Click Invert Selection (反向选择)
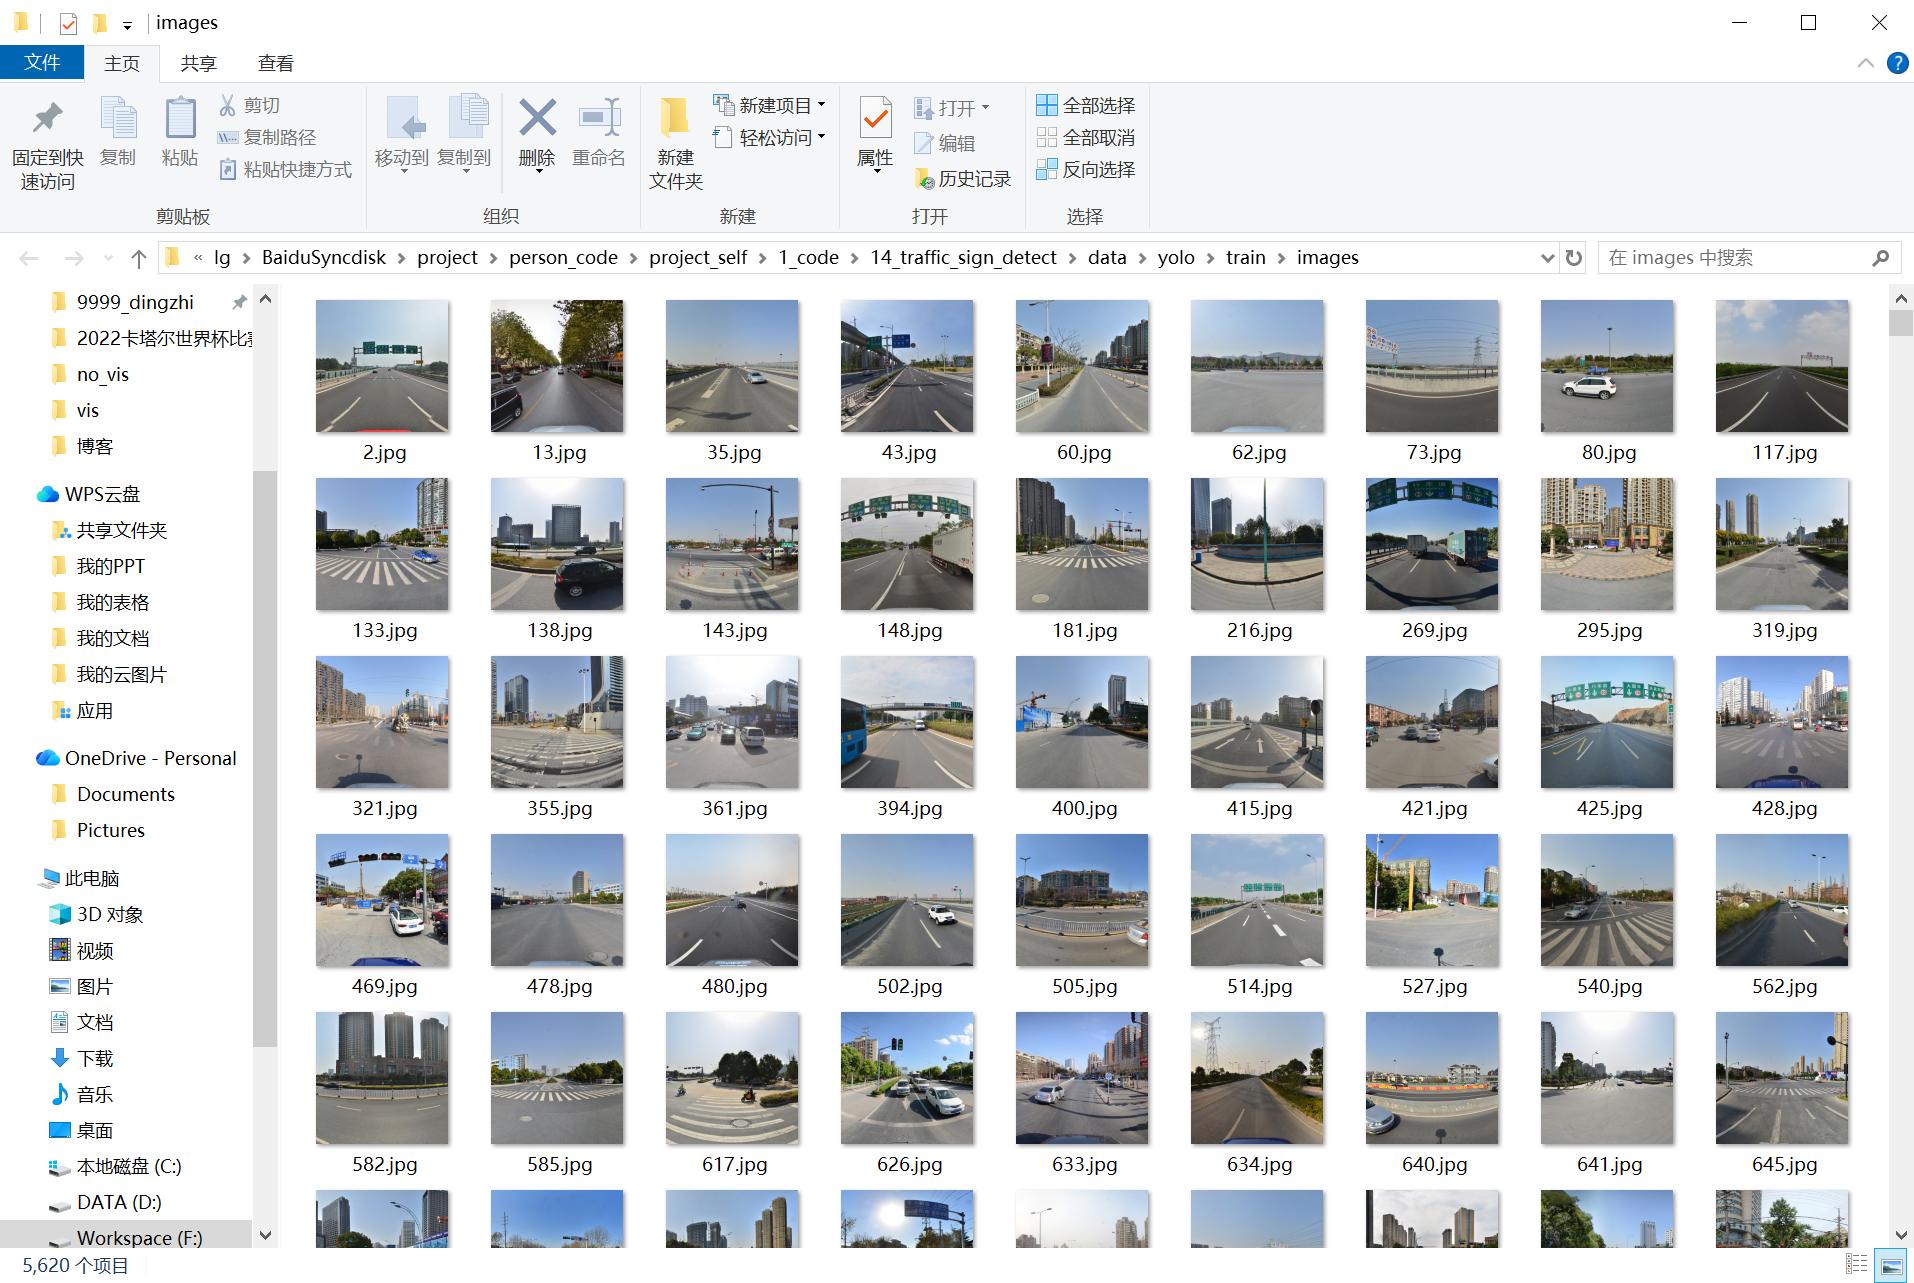The height and width of the screenshot is (1283, 1914). (x=1086, y=169)
